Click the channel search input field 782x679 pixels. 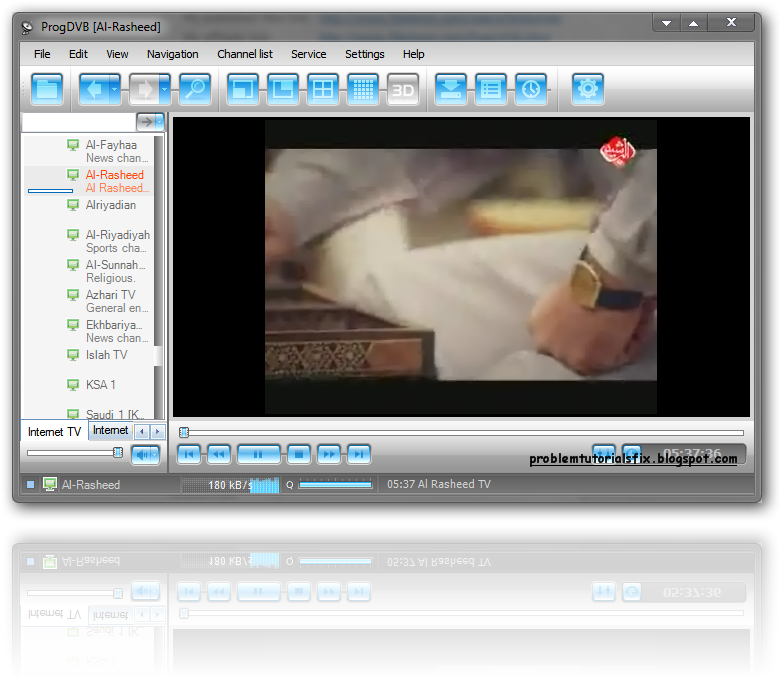pos(78,122)
